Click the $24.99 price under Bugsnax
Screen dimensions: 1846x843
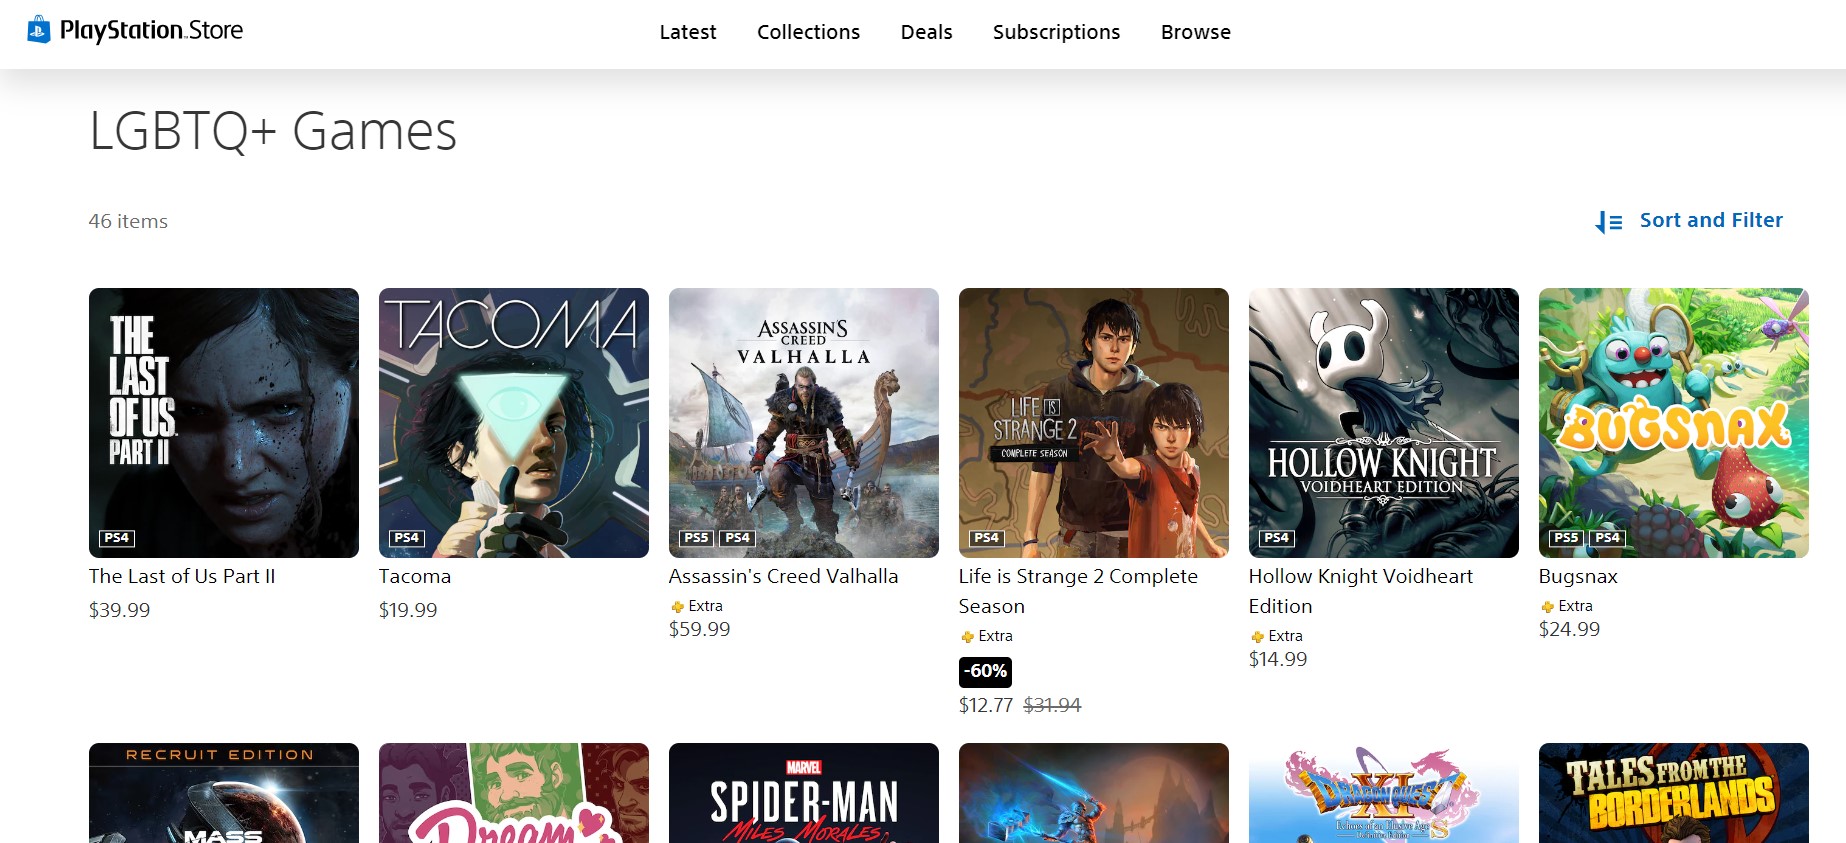[x=1569, y=629]
